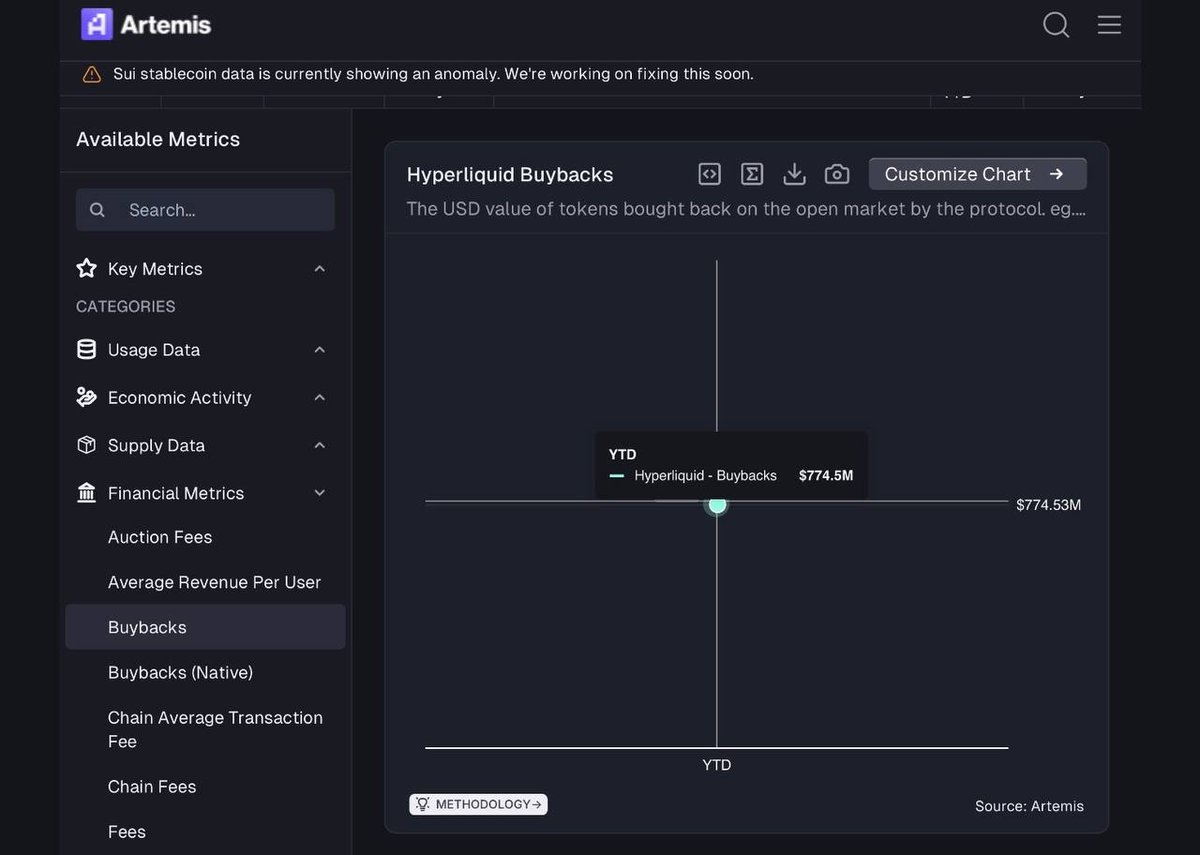Click the Sui stablecoin anomaly notice text
1200x855 pixels.
[433, 74]
